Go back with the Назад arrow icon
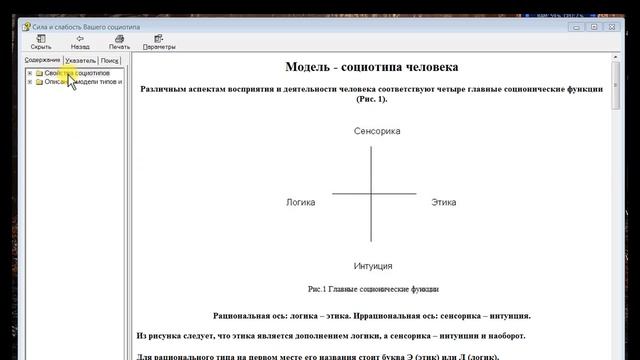 coord(80,39)
